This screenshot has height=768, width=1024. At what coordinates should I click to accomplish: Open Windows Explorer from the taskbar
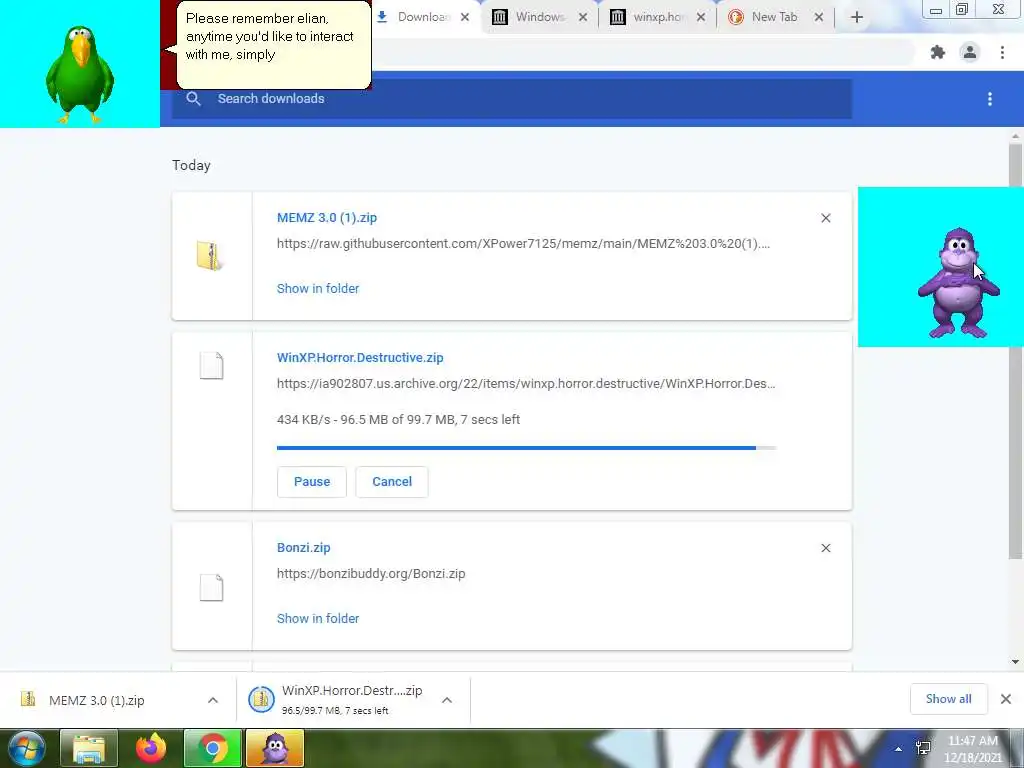pyautogui.click(x=89, y=748)
